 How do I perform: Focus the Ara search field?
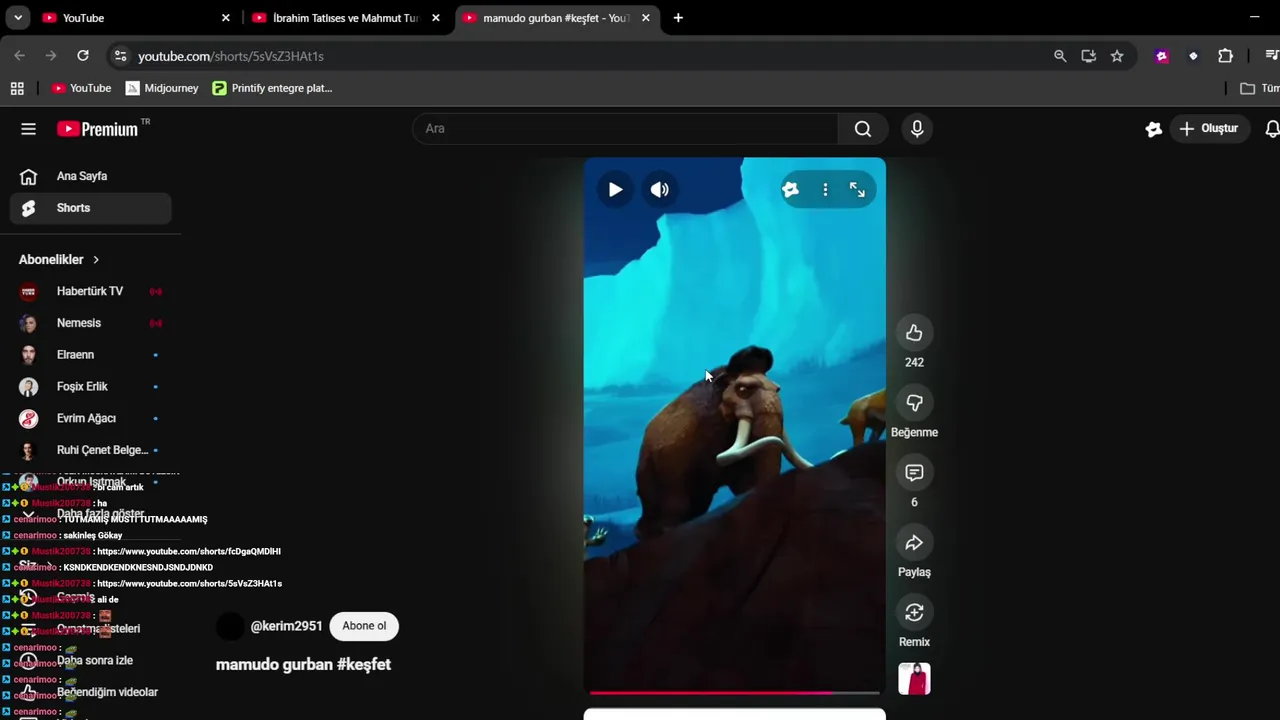625,128
